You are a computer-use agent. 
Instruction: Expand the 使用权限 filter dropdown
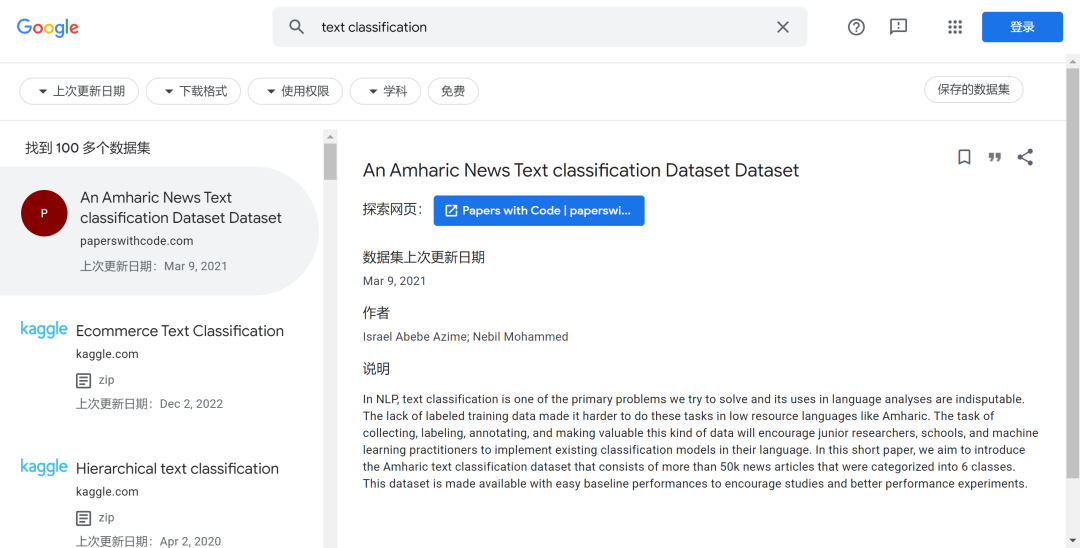(x=295, y=91)
